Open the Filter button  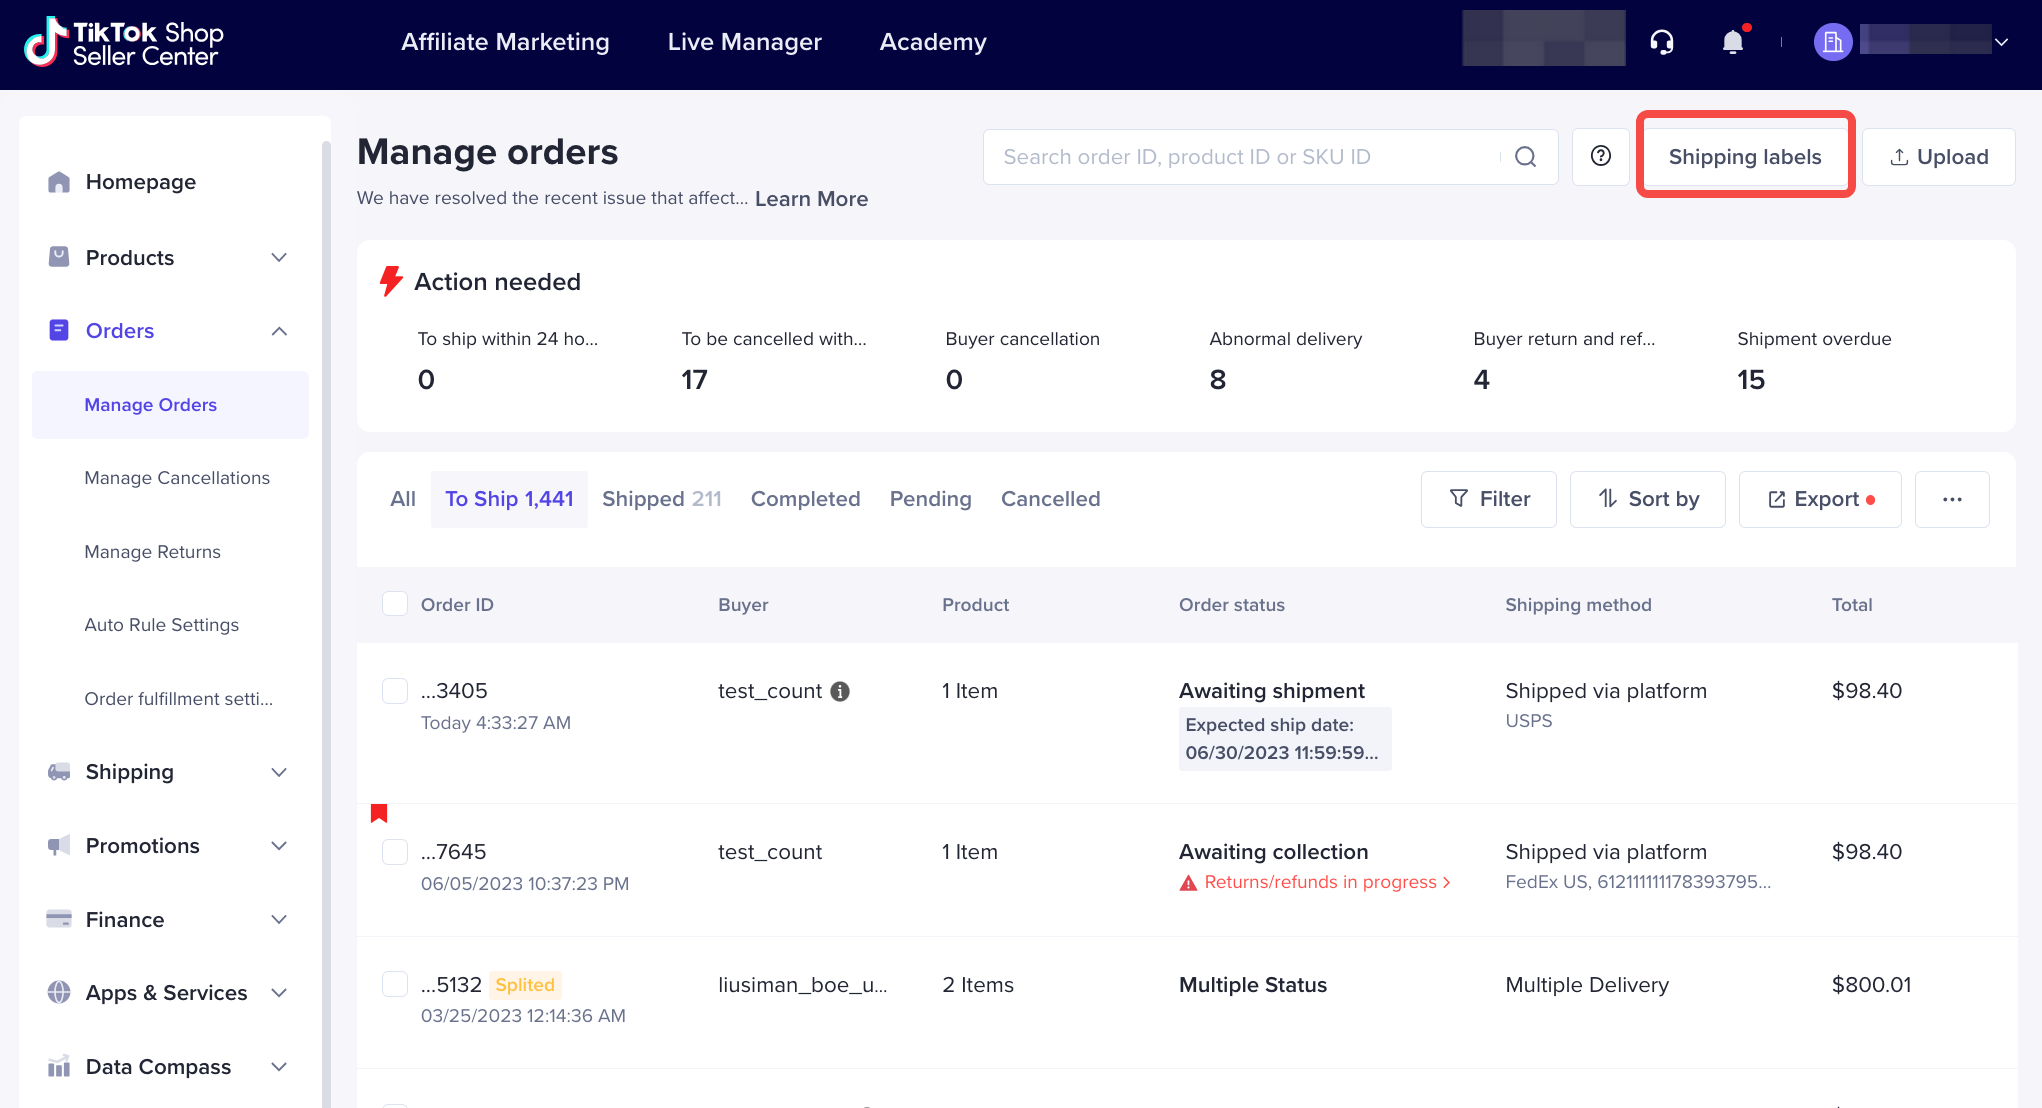pyautogui.click(x=1489, y=499)
